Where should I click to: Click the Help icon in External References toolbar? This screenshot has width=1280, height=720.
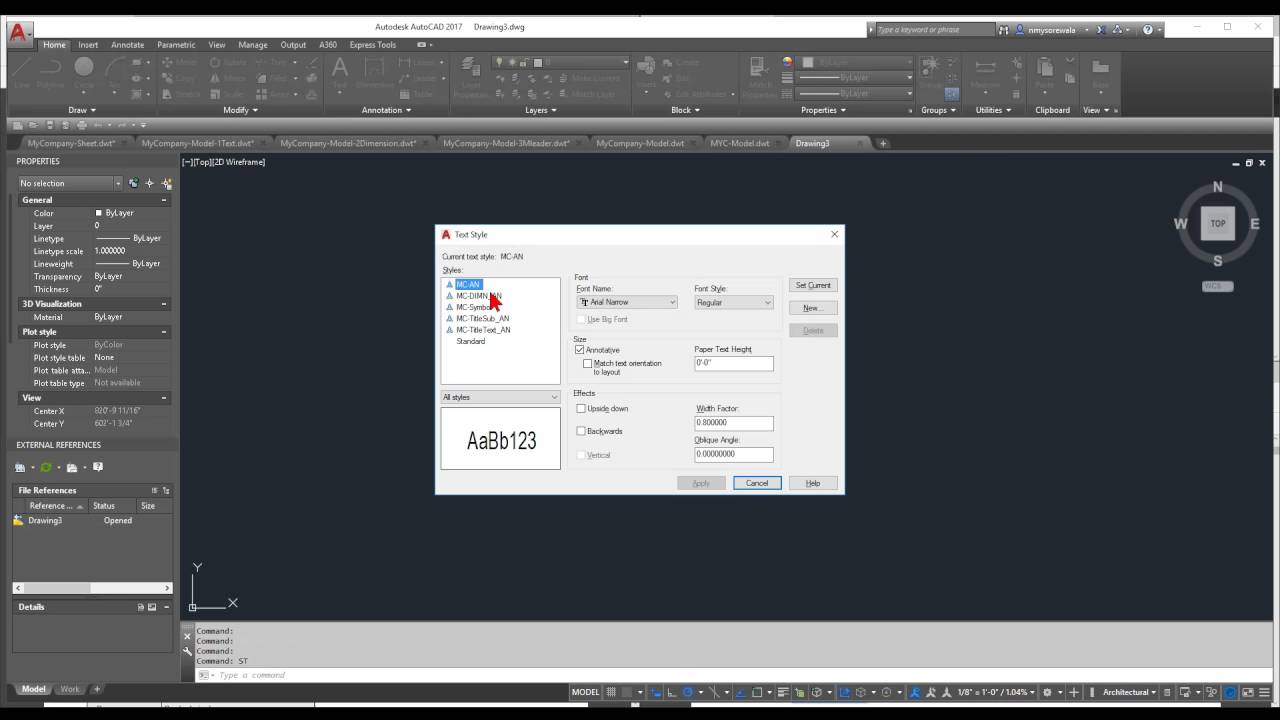click(x=98, y=467)
